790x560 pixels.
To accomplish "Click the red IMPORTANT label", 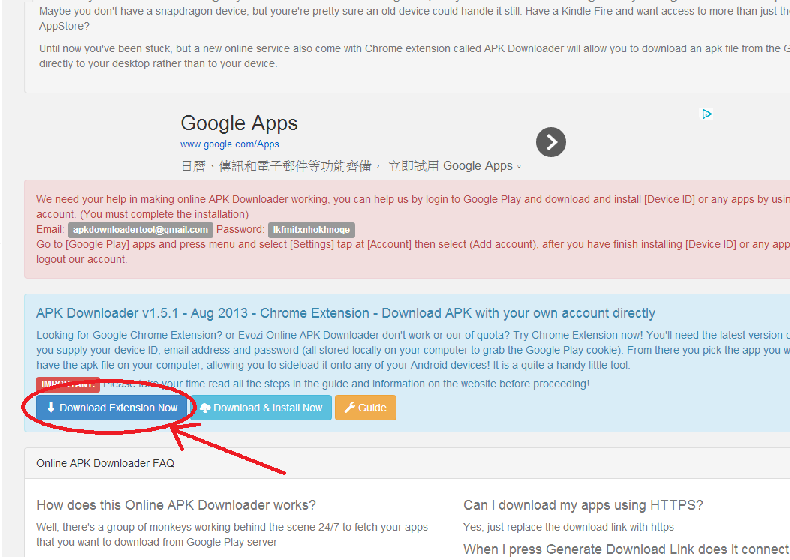I will (x=67, y=383).
